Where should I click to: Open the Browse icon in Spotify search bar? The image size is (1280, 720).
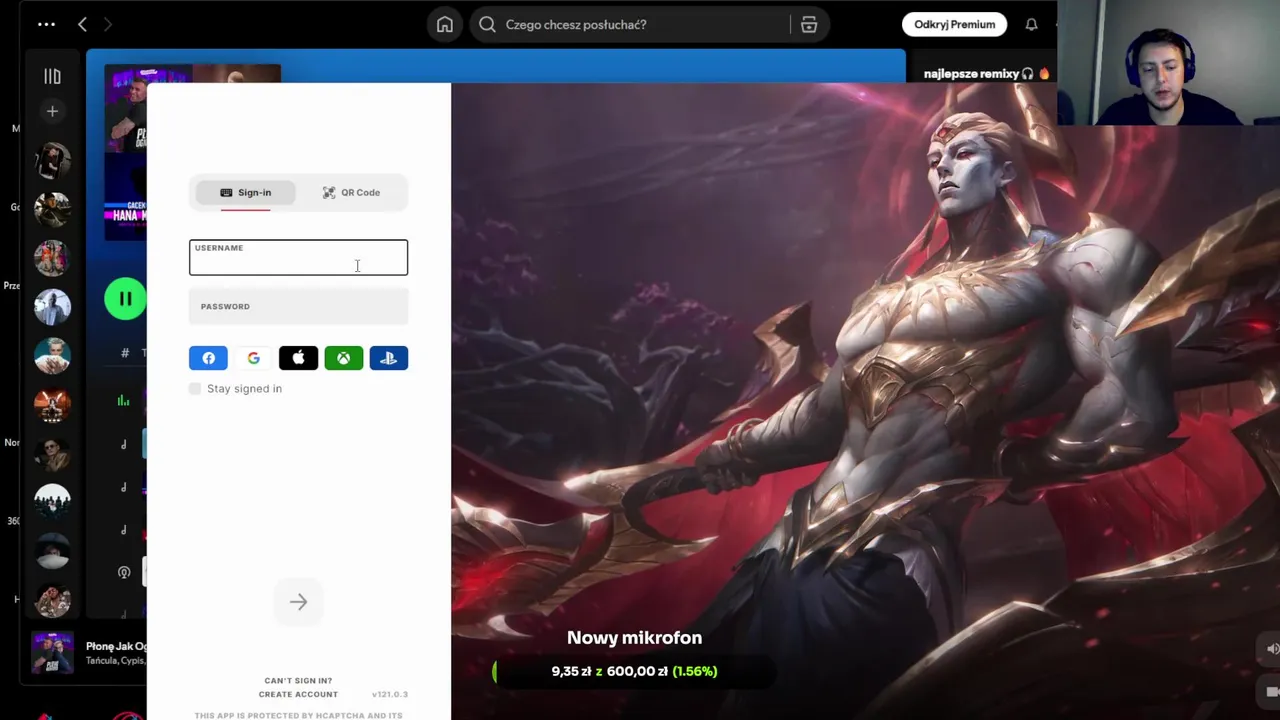tap(809, 24)
